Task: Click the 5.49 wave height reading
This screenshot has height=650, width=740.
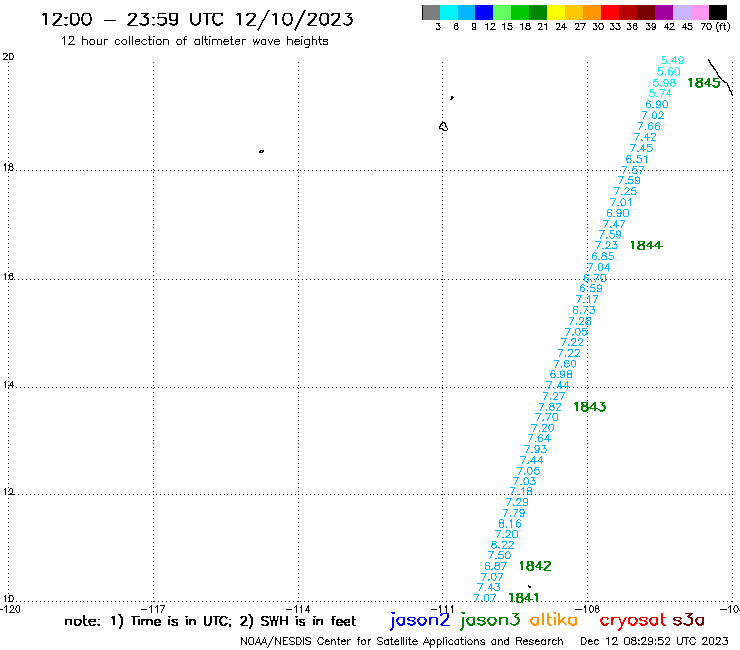Action: pos(673,60)
